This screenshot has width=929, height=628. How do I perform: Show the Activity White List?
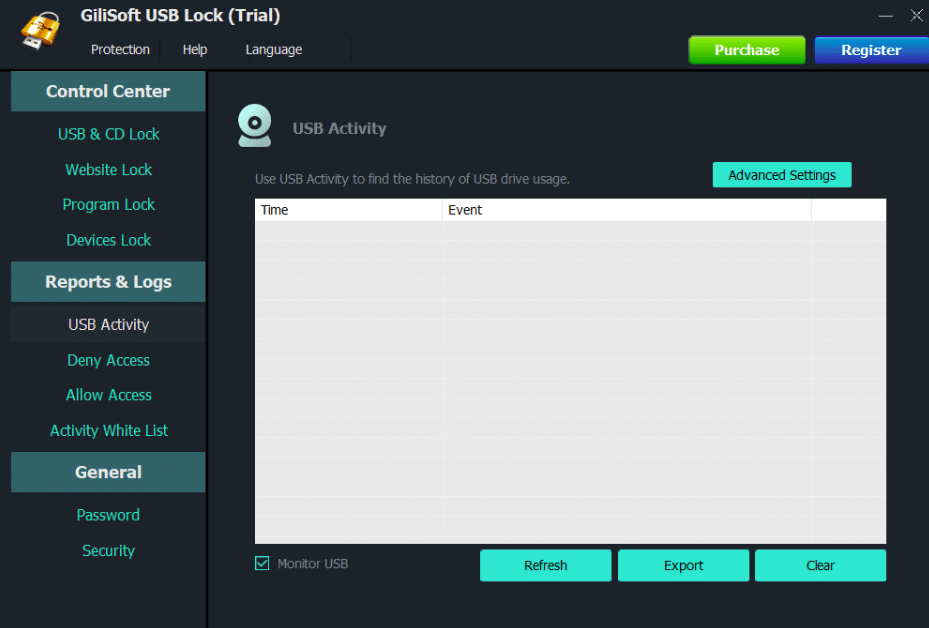tap(108, 431)
